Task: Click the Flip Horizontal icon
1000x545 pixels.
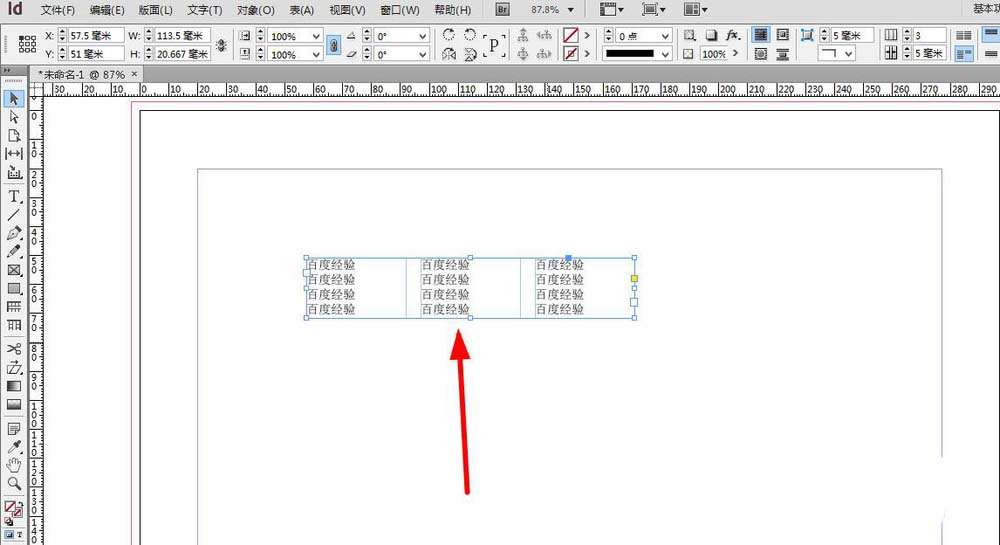Action: coord(449,54)
